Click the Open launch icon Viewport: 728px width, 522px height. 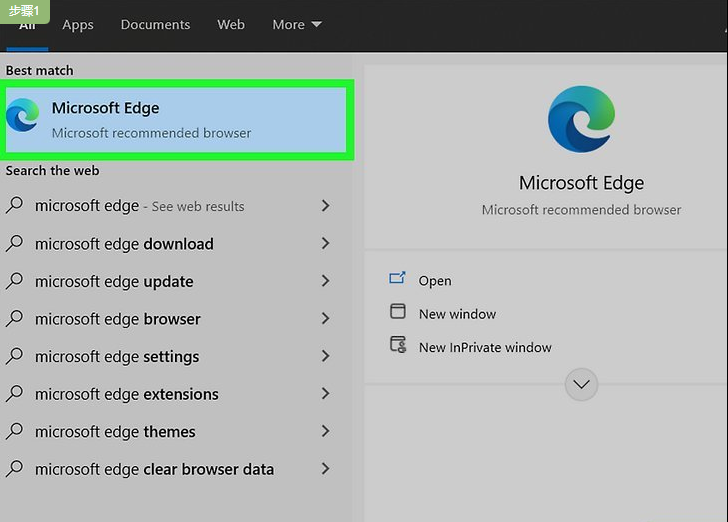[397, 278]
